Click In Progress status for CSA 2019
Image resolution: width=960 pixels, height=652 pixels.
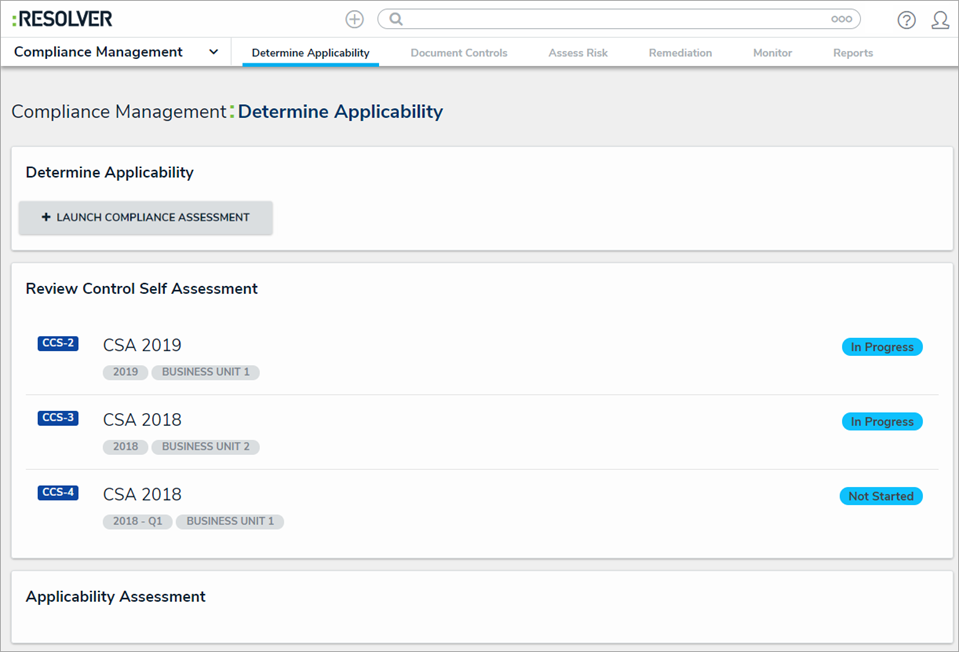pyautogui.click(x=882, y=347)
